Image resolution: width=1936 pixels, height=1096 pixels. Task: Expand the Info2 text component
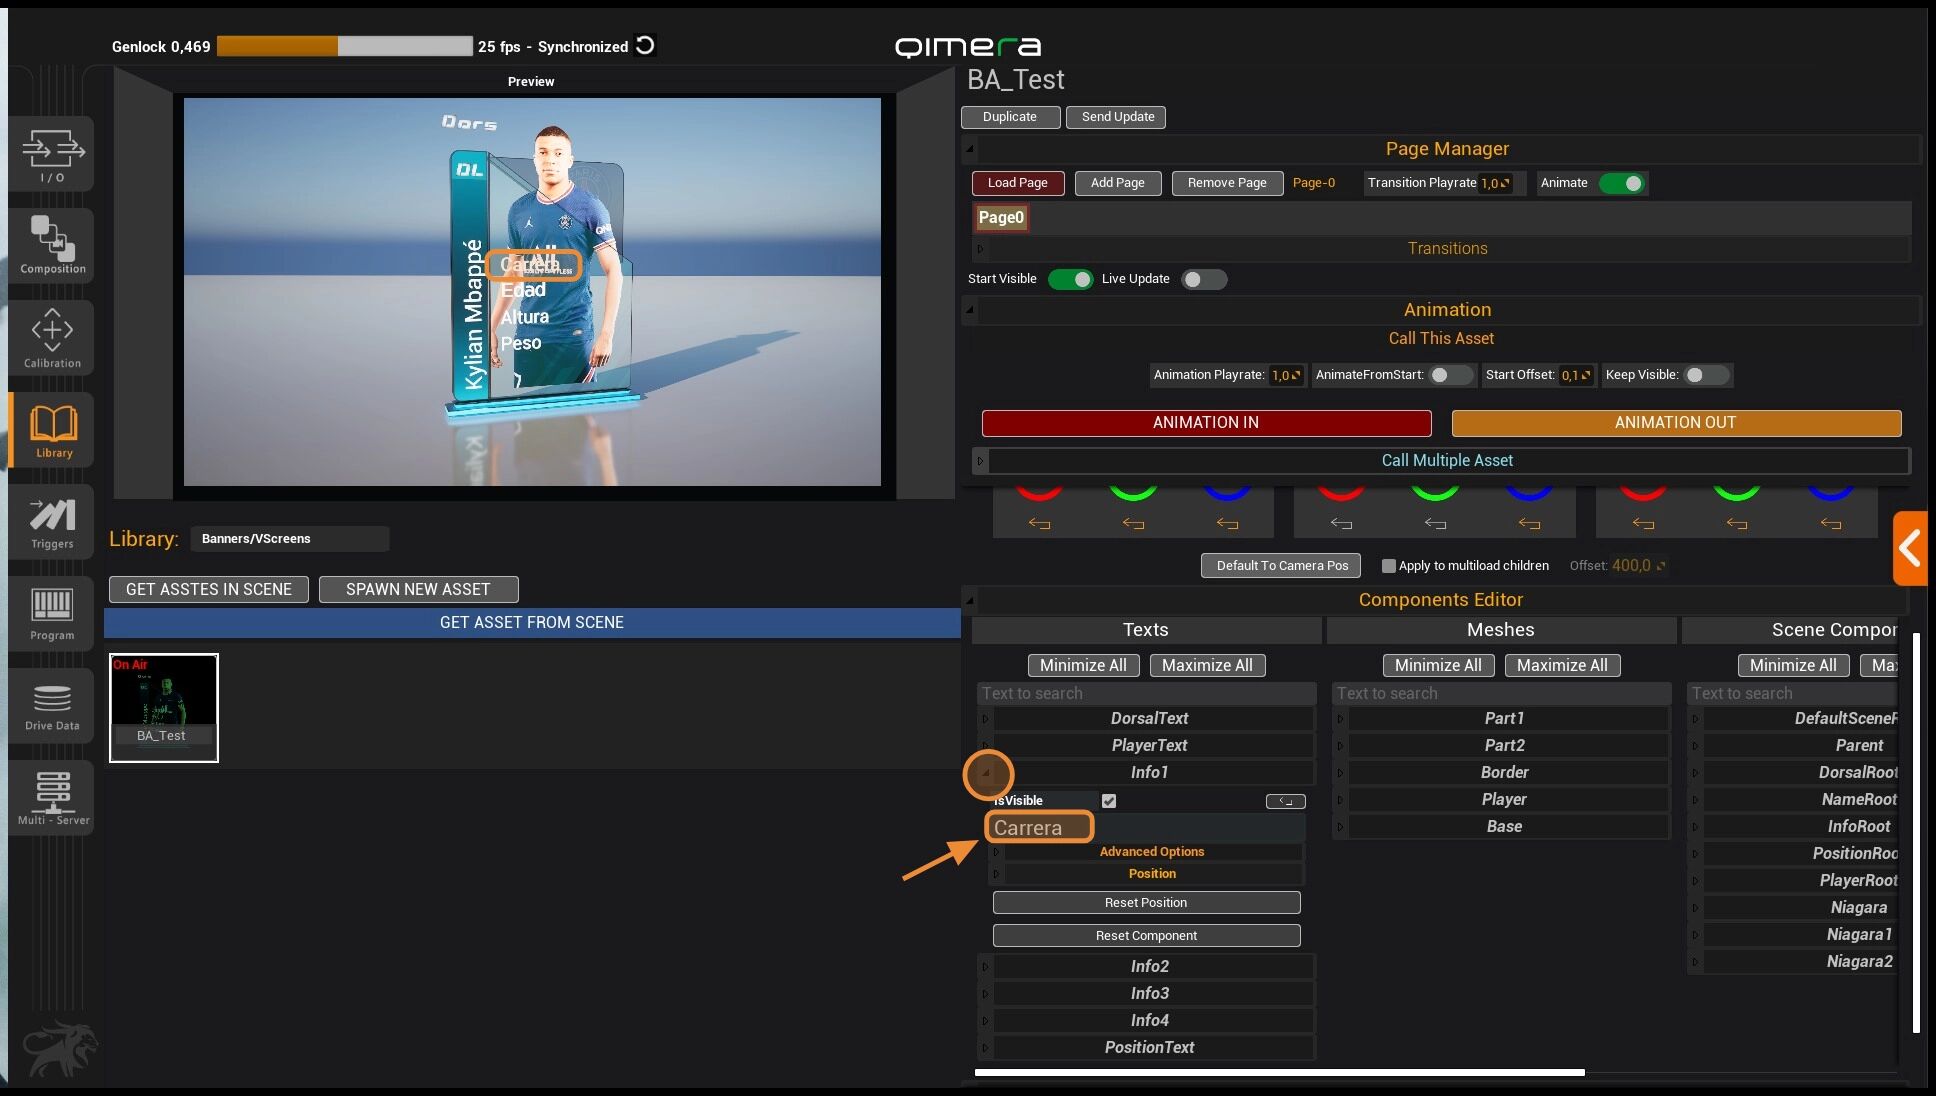coord(985,967)
